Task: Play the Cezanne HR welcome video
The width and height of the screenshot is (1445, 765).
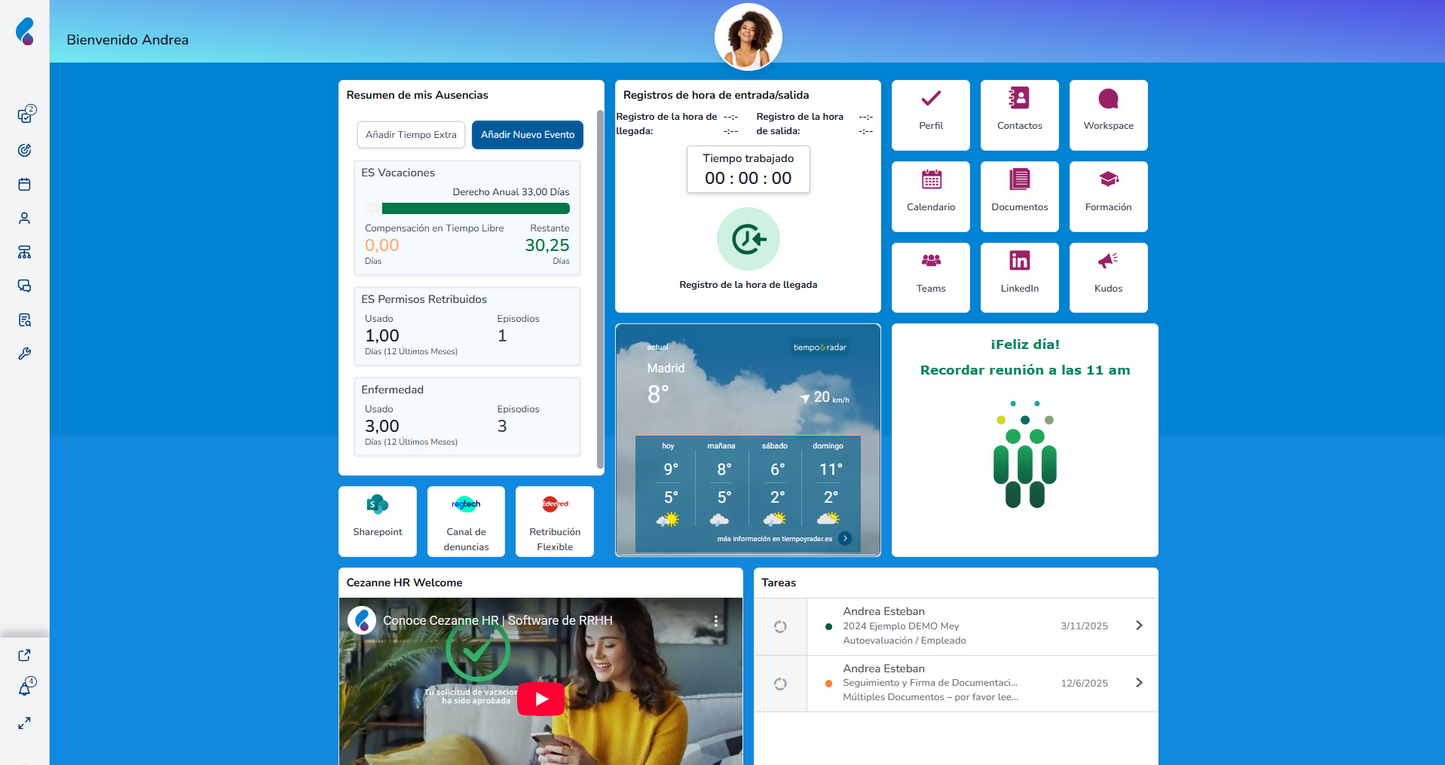Action: [x=540, y=699]
